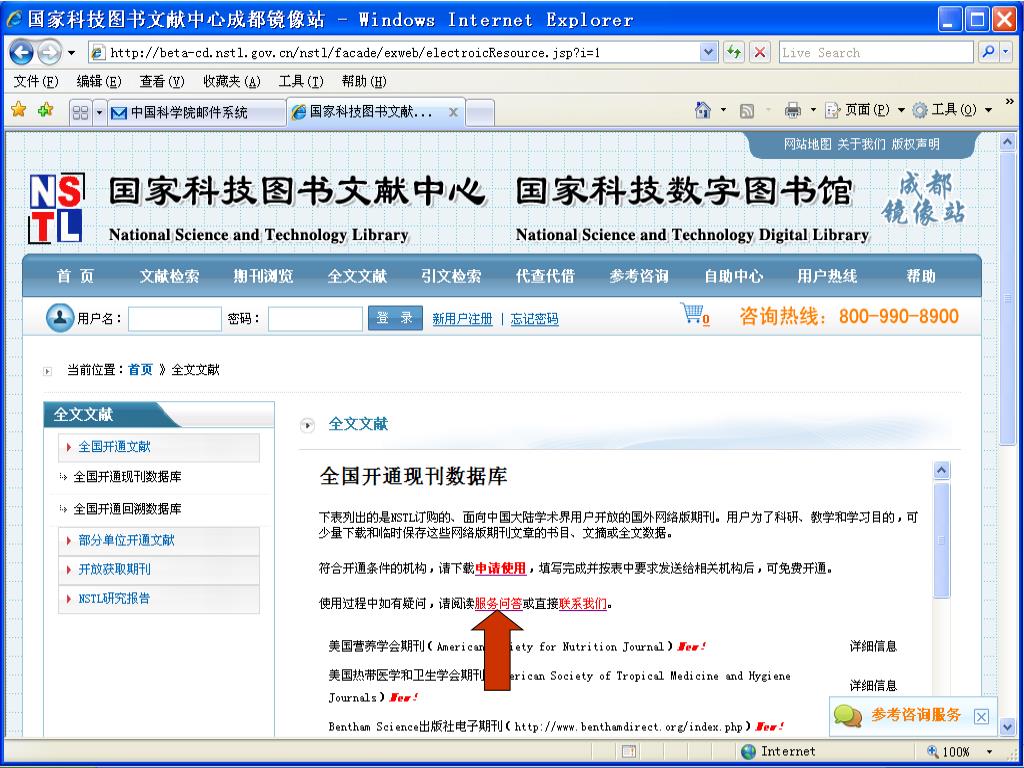1024x768 pixels.
Task: Click the Live Search input box
Action: click(876, 53)
